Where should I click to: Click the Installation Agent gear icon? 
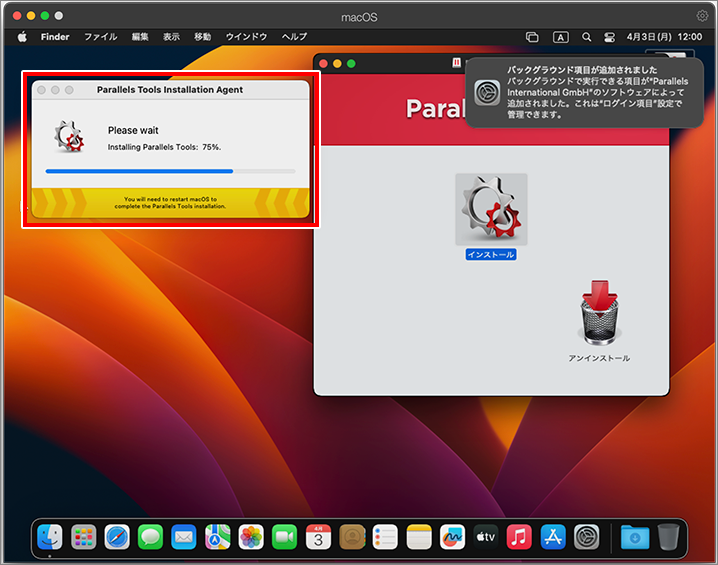[x=70, y=136]
